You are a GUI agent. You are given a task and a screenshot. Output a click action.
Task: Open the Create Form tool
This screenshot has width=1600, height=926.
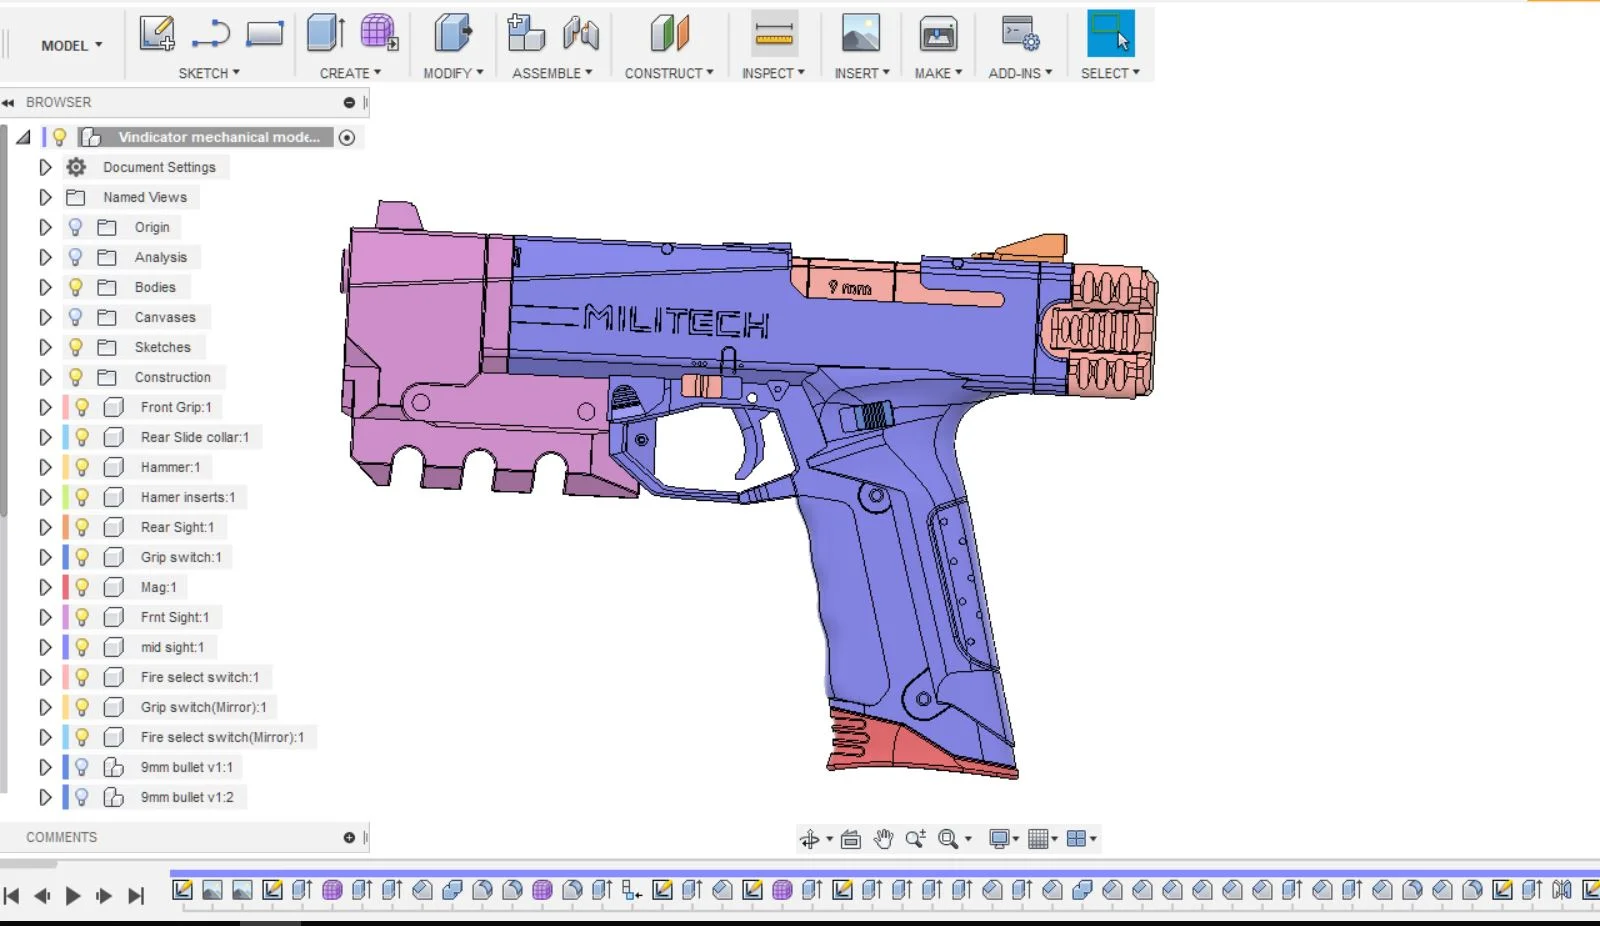pyautogui.click(x=378, y=33)
